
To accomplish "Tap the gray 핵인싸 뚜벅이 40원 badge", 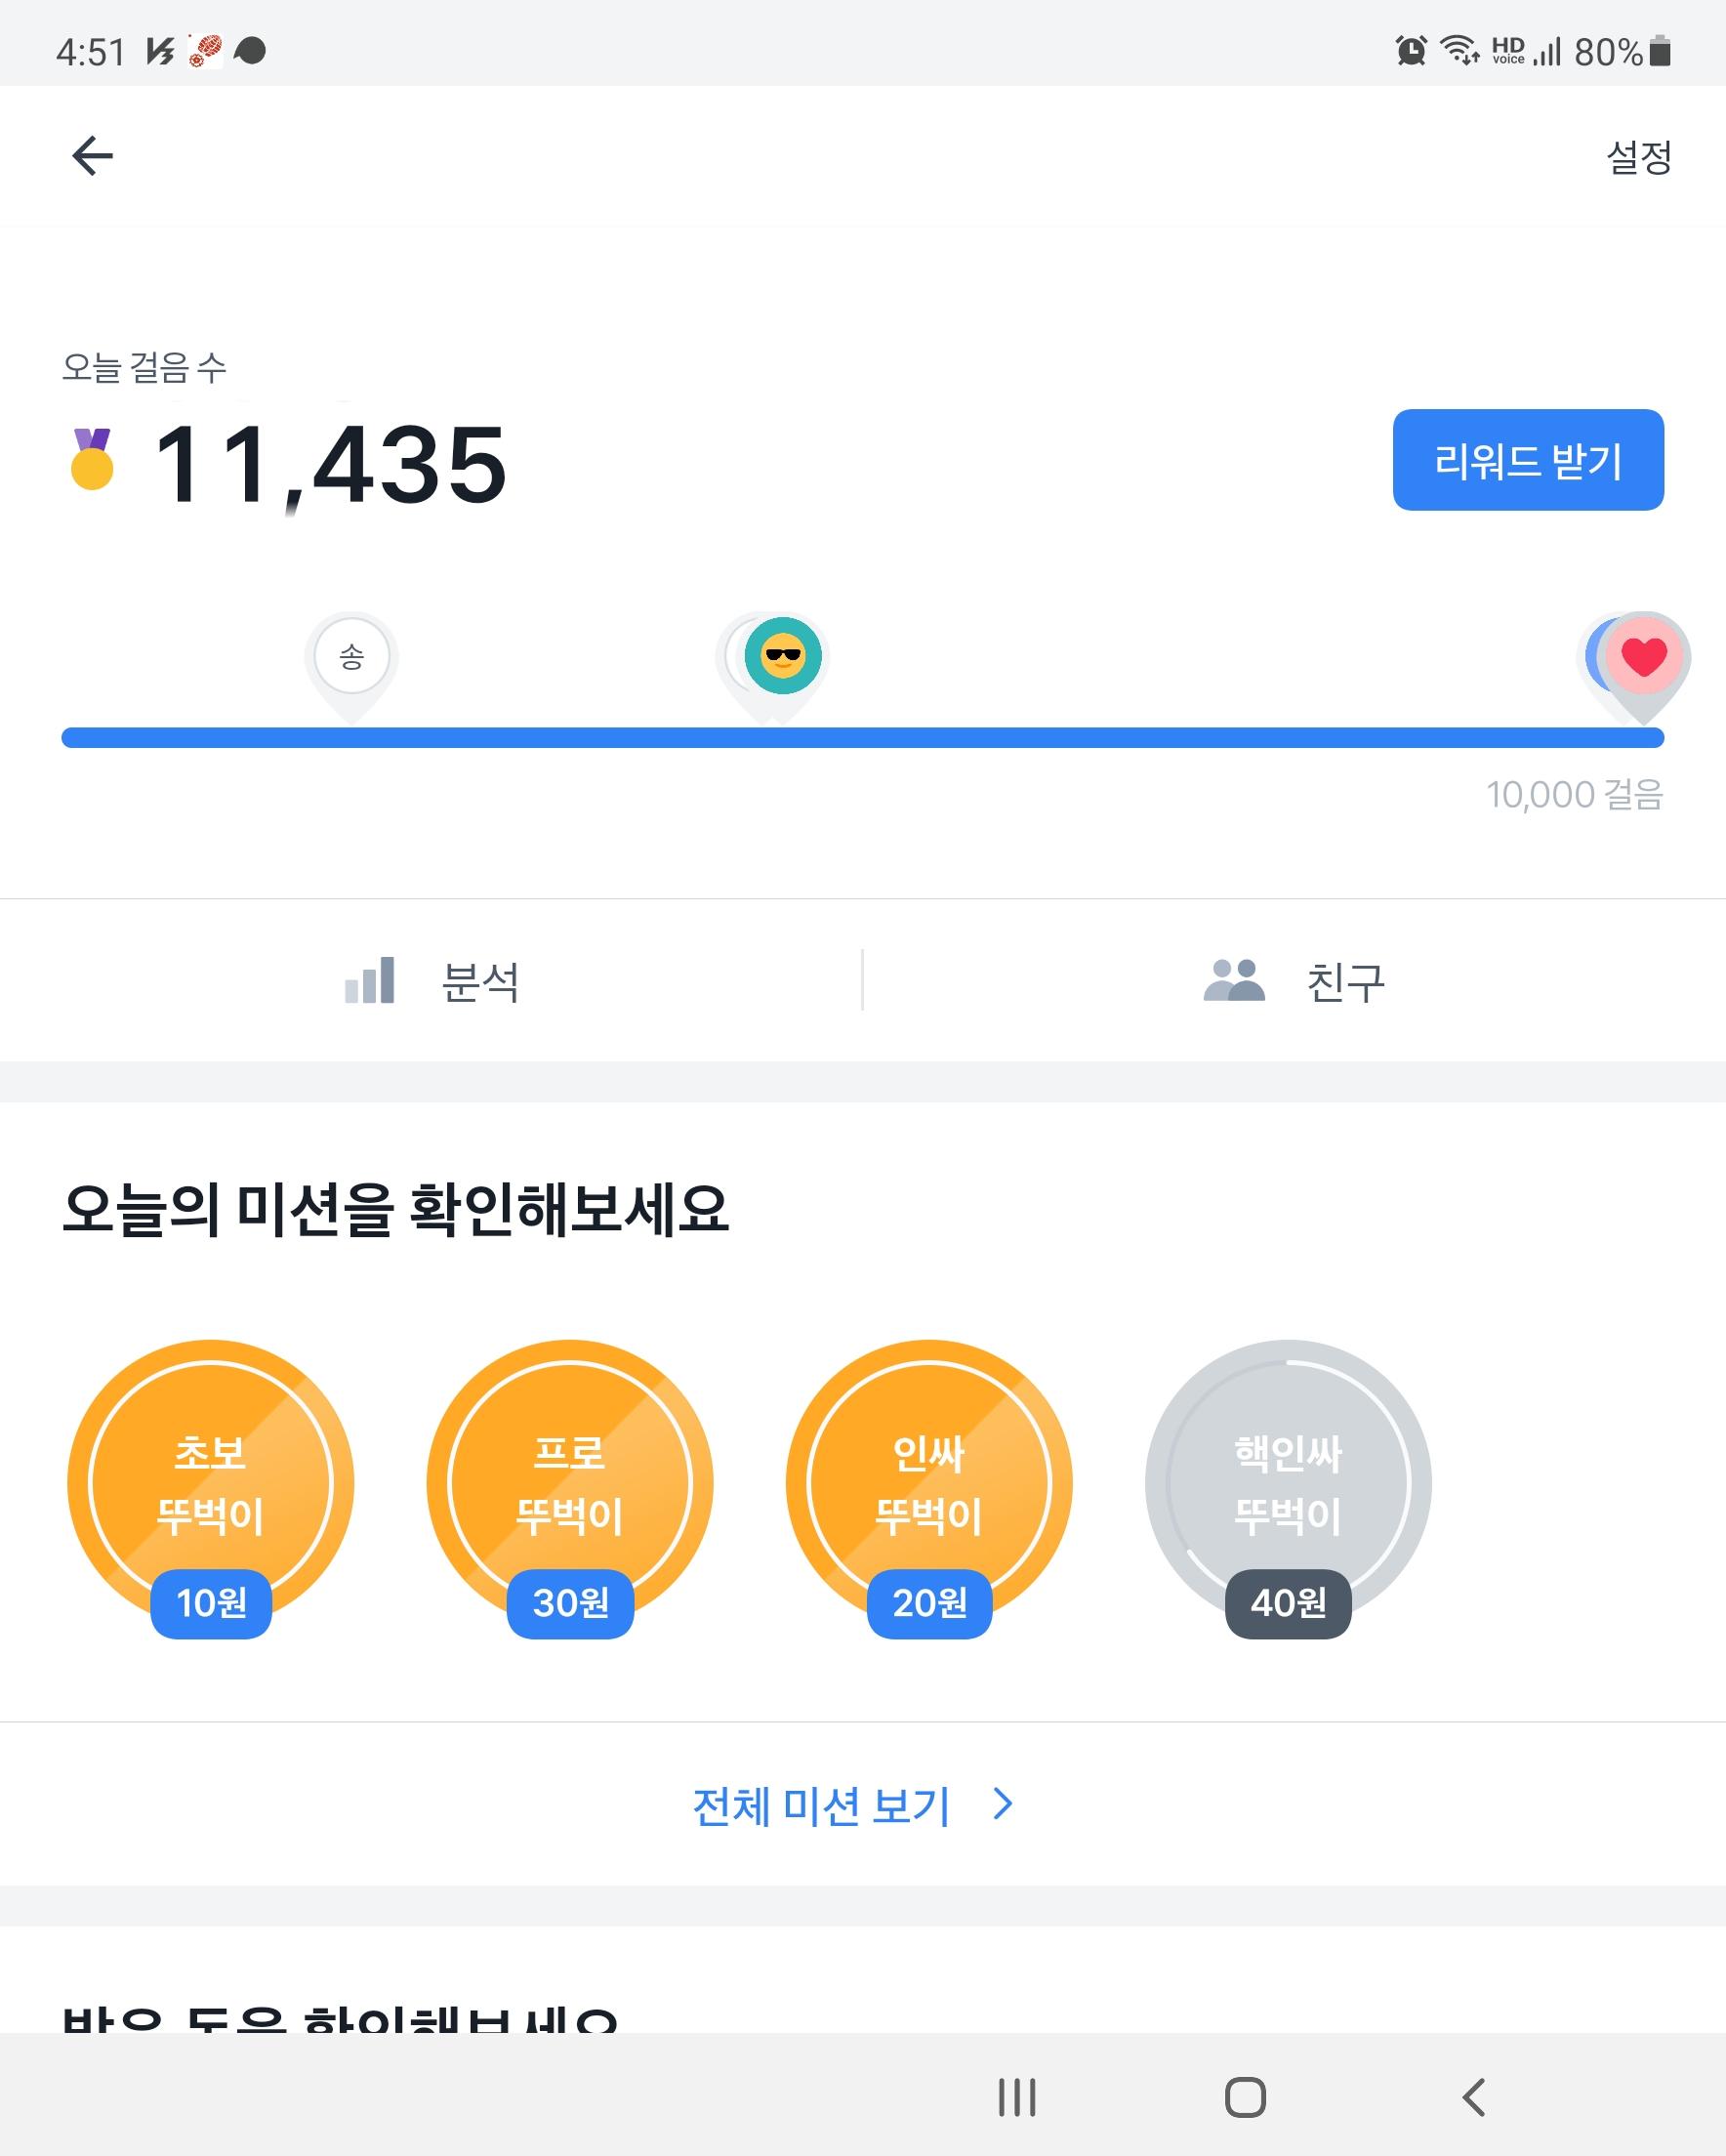I will point(1288,1485).
